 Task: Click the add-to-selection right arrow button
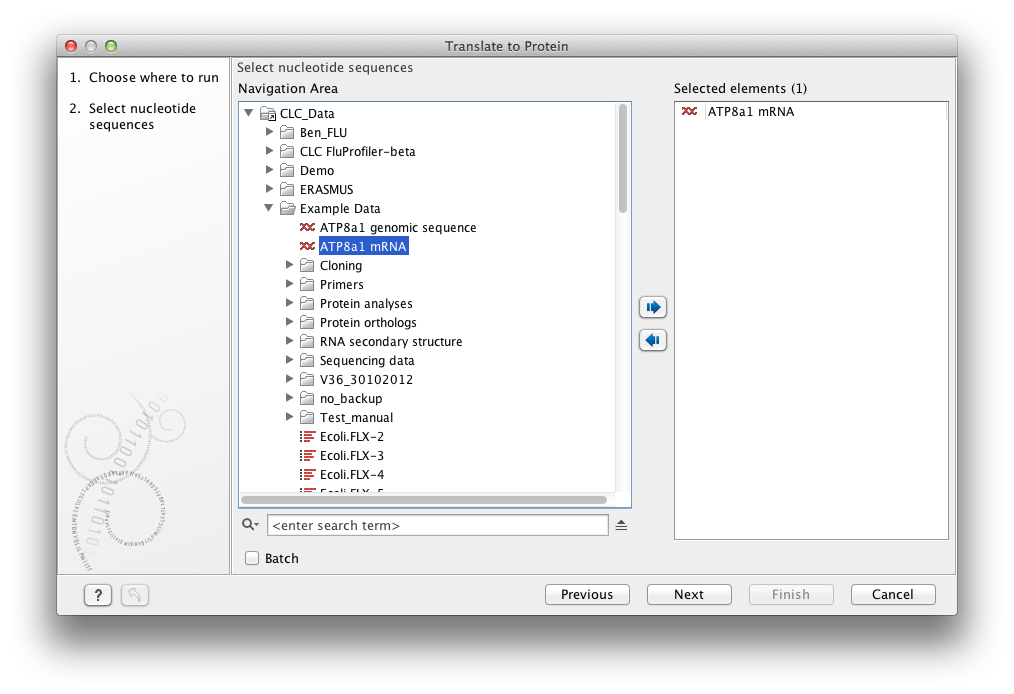pyautogui.click(x=652, y=307)
